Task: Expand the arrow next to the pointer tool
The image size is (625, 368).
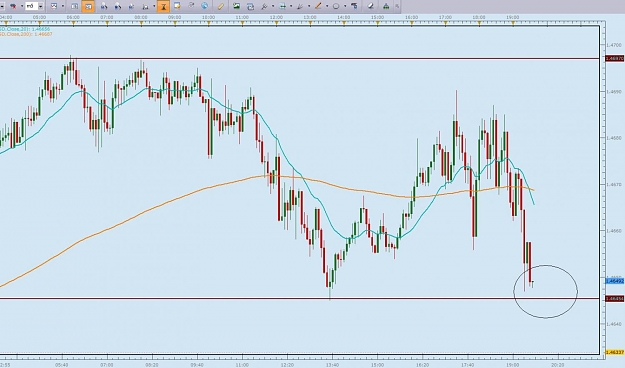Action: [x=273, y=6]
